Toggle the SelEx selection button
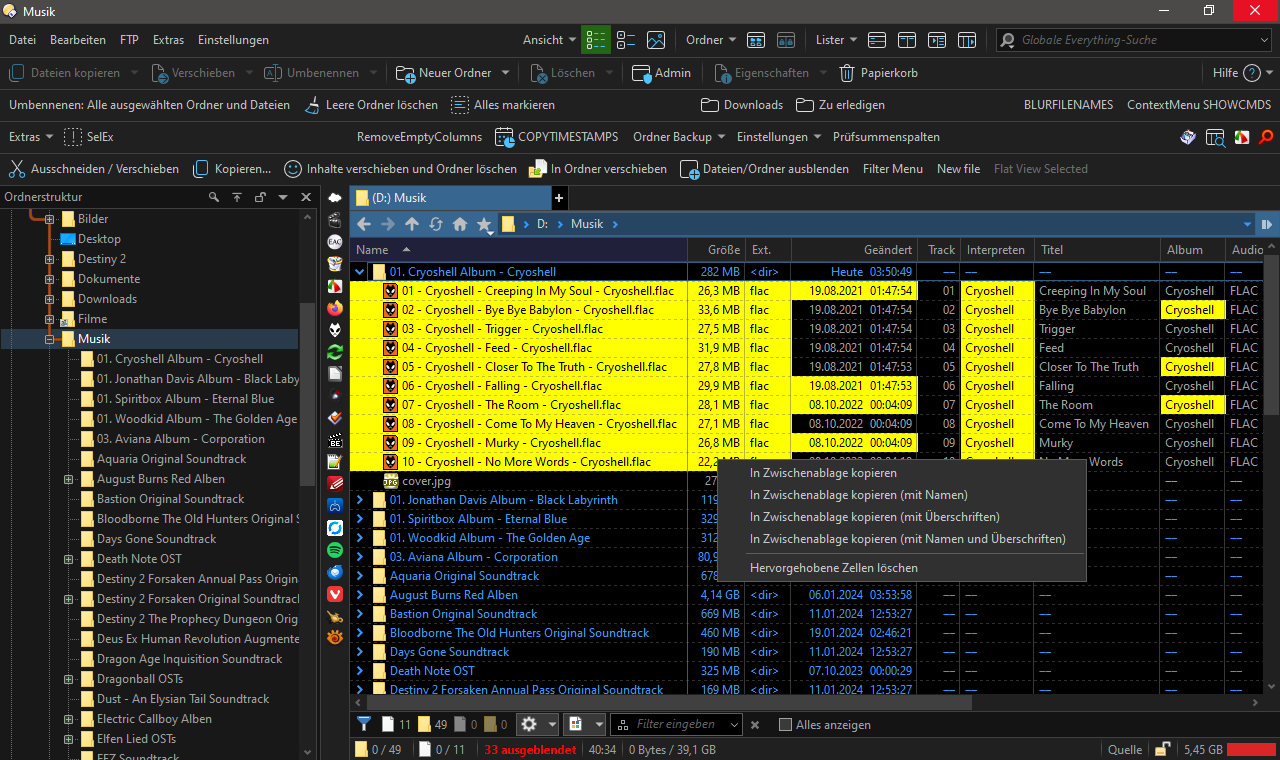The image size is (1280, 760). click(88, 137)
